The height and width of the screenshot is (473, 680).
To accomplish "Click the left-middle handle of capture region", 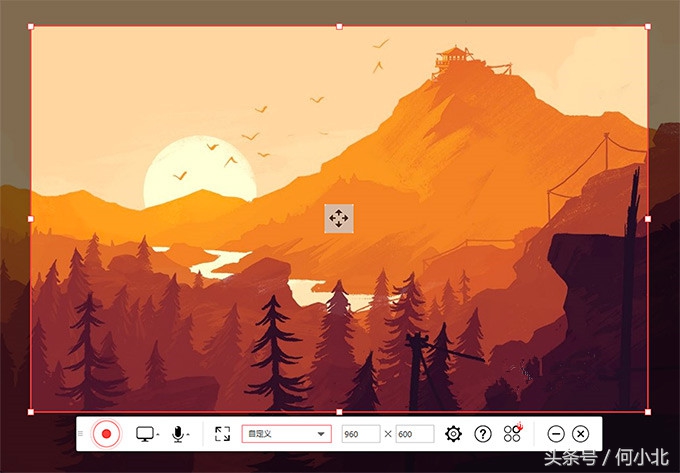I will (x=31, y=219).
